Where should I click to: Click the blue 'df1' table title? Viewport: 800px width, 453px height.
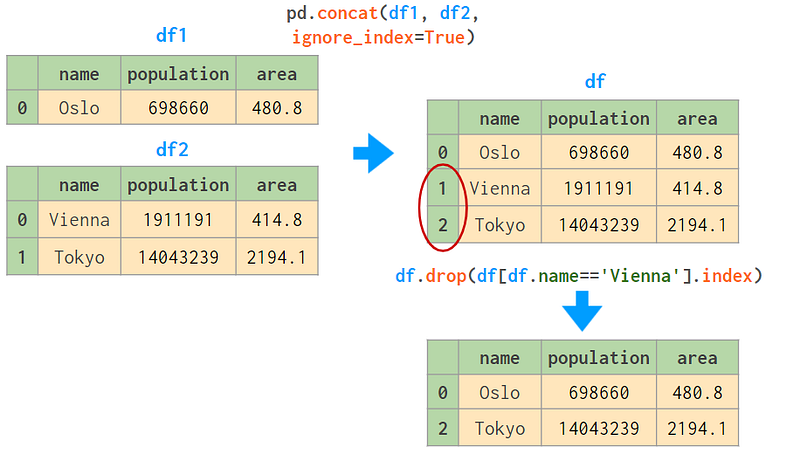pyautogui.click(x=171, y=35)
